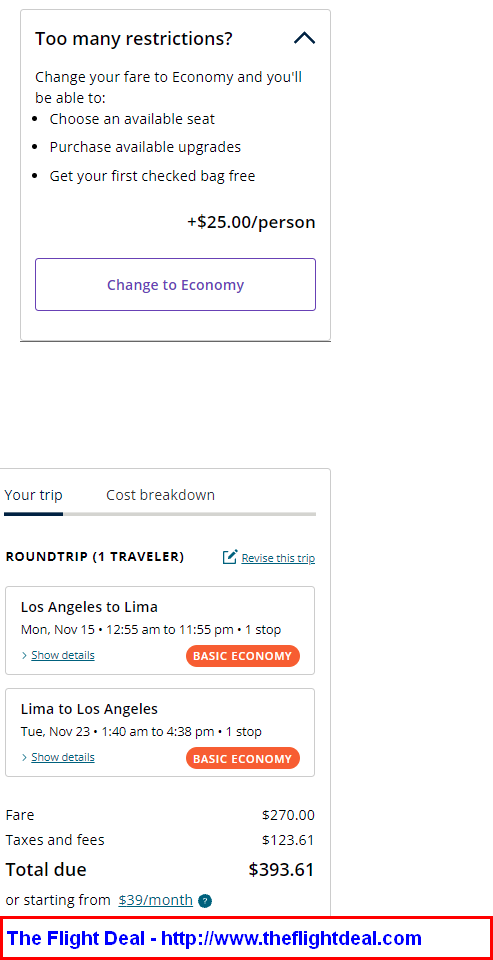Open the $39/month financing link
493x960 pixels.
pyautogui.click(x=156, y=900)
